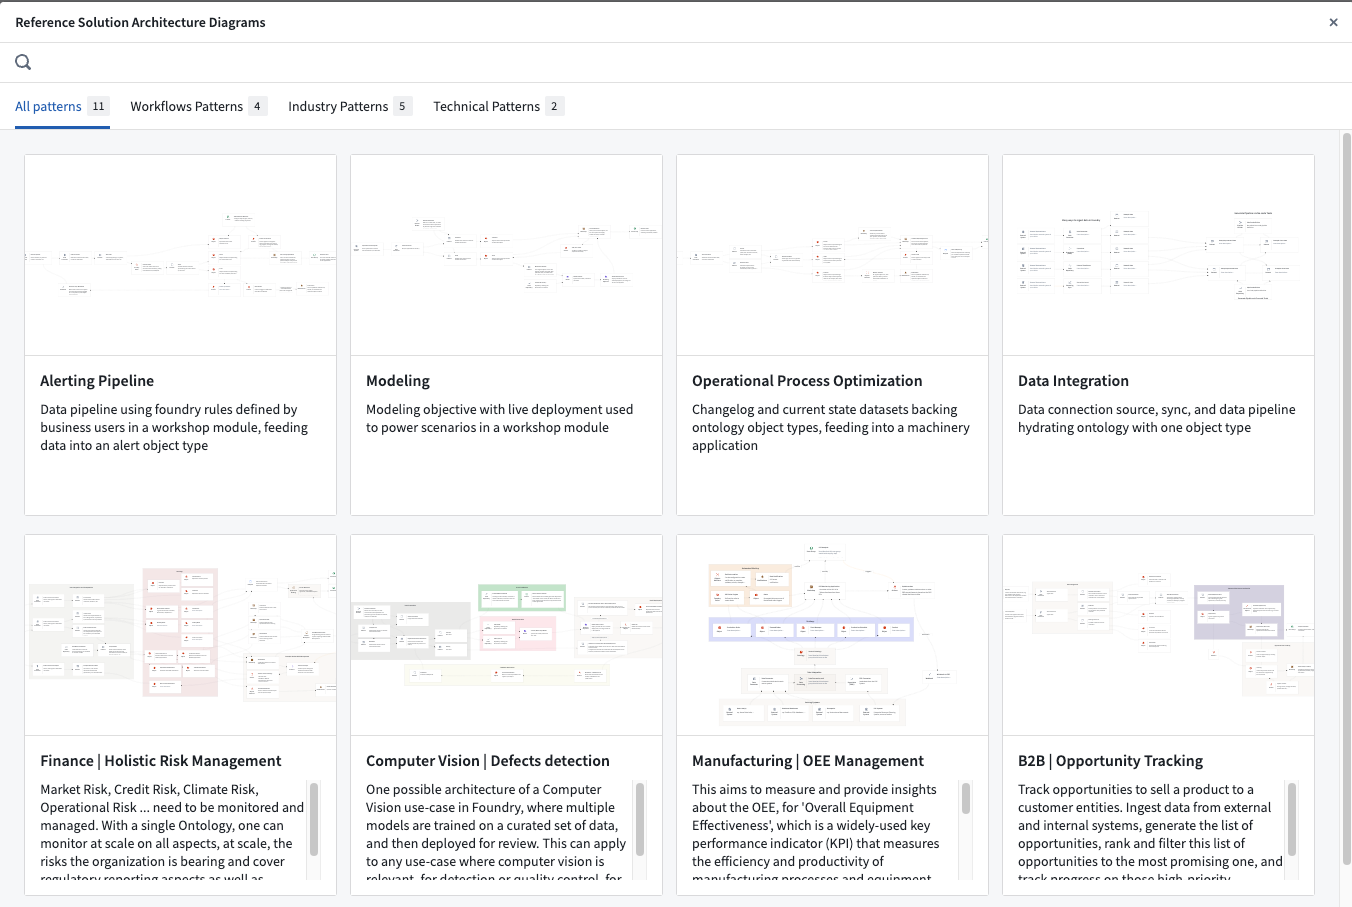Select the All patterns tab

(x=62, y=106)
